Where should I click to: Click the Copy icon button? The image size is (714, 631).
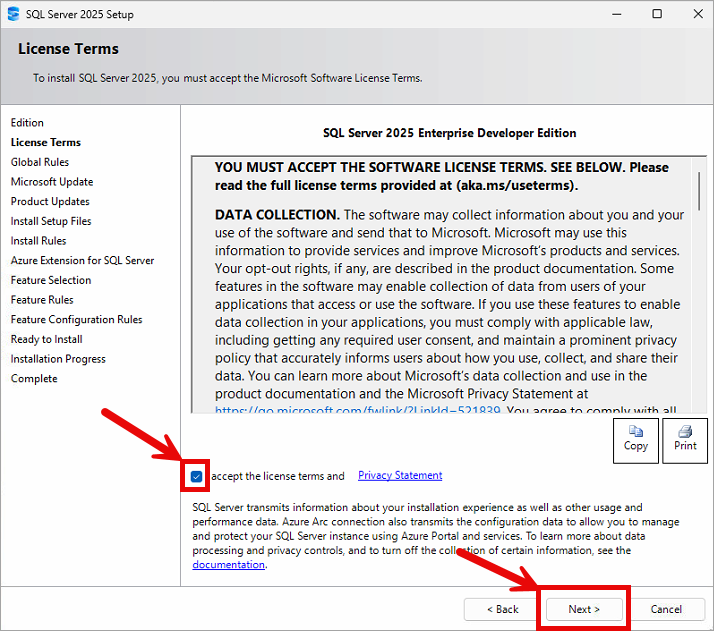click(x=635, y=440)
